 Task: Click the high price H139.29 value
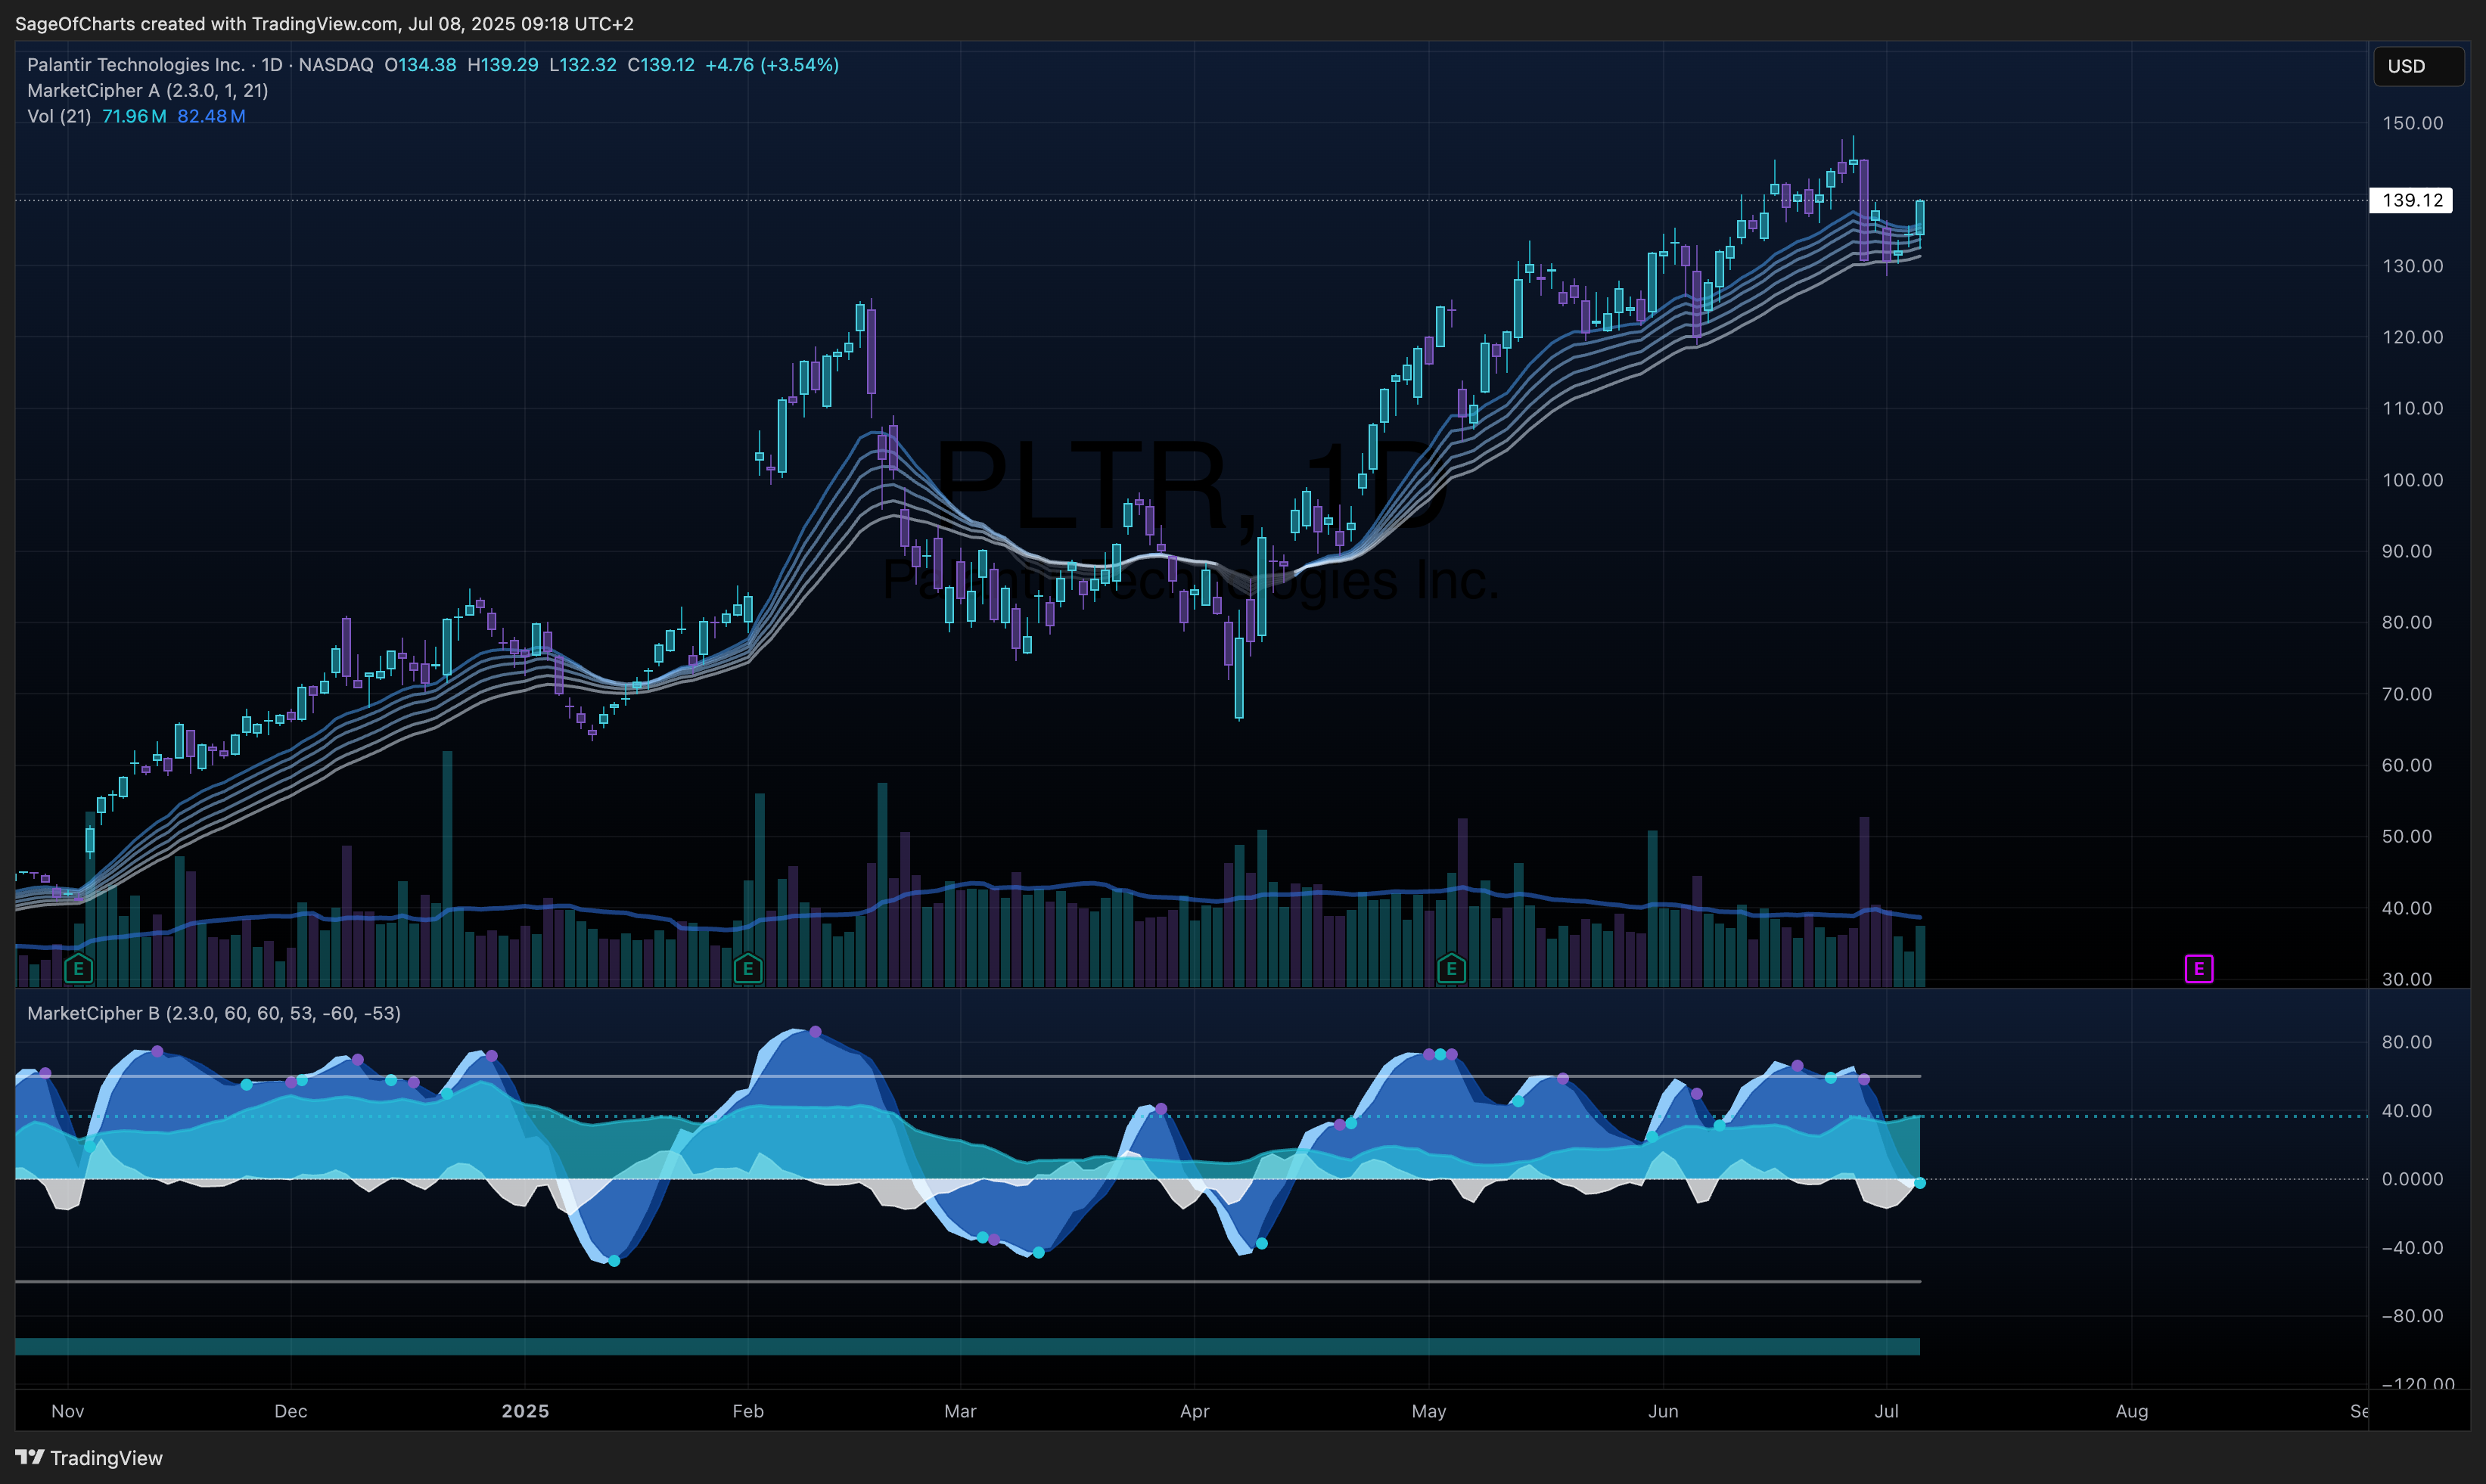[x=503, y=64]
